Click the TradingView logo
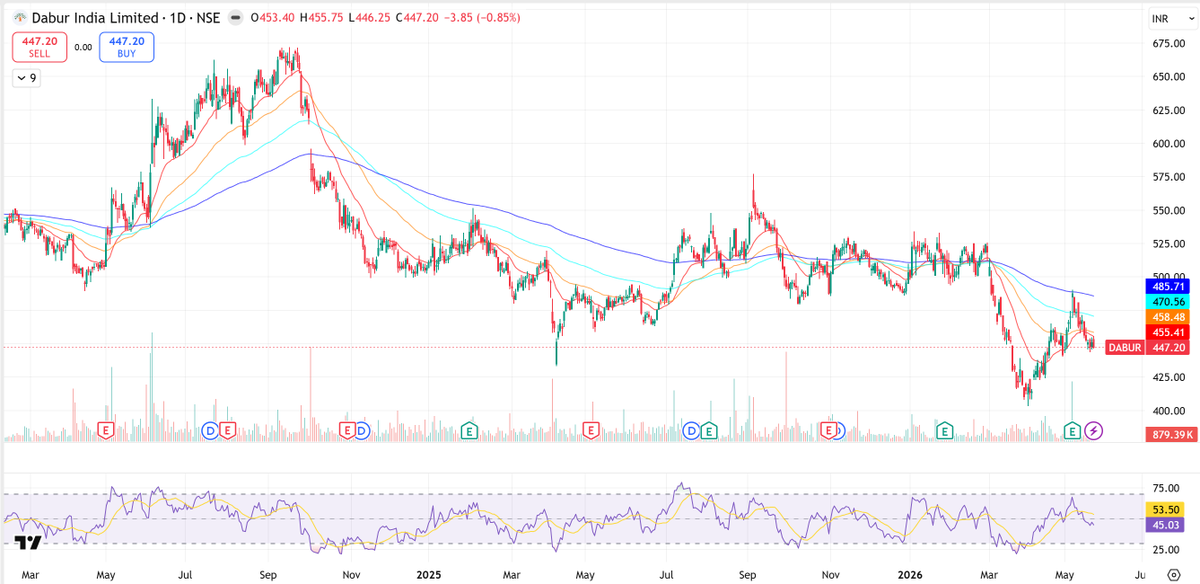 [x=27, y=541]
